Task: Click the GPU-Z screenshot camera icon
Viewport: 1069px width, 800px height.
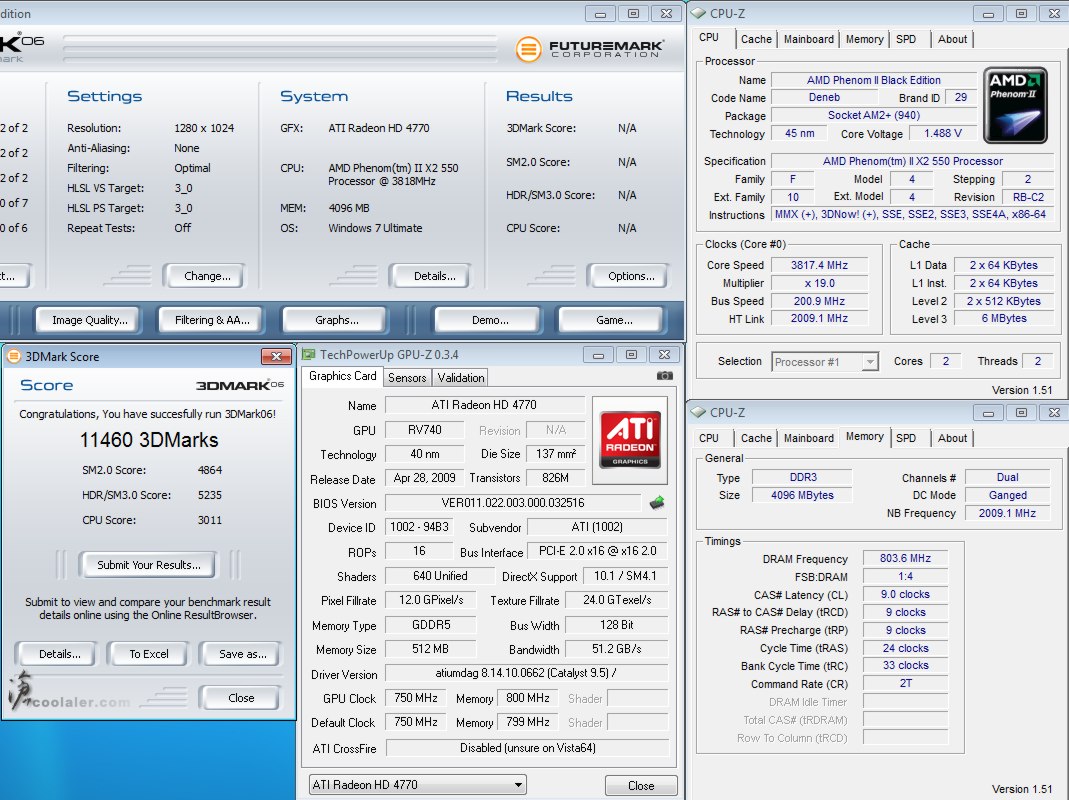Action: 664,376
